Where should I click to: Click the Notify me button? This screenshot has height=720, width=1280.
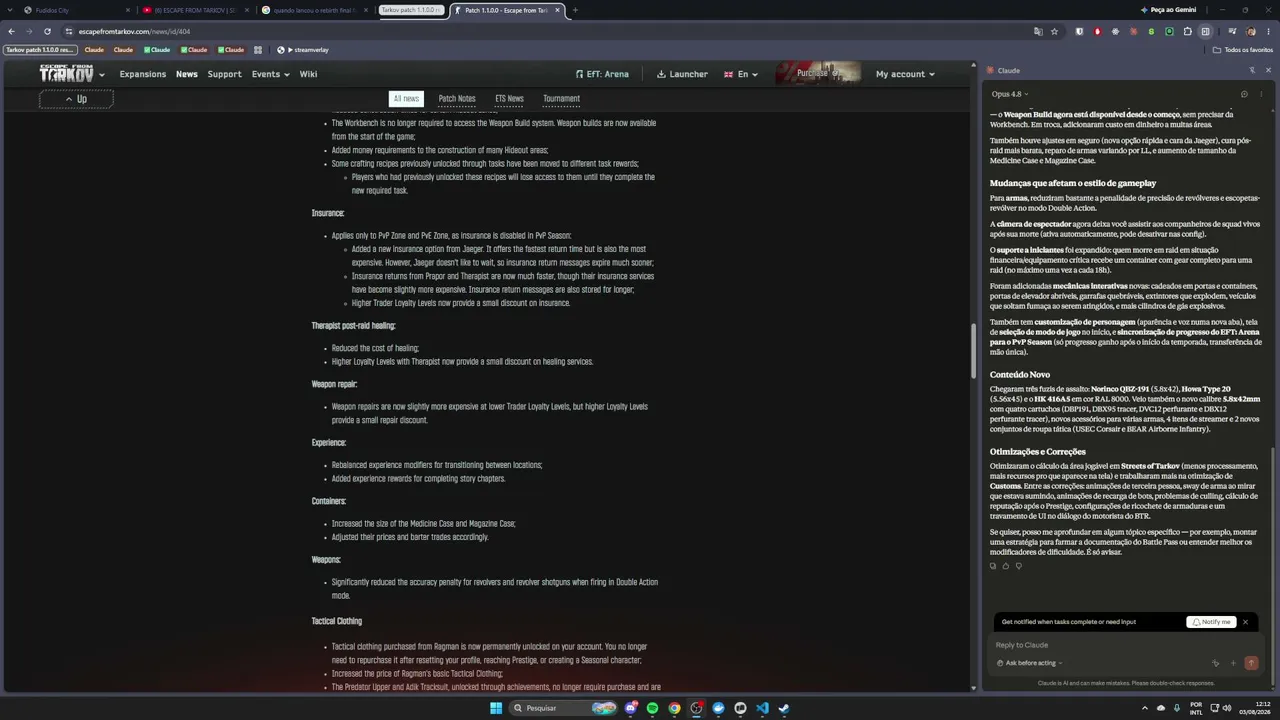click(x=1211, y=622)
